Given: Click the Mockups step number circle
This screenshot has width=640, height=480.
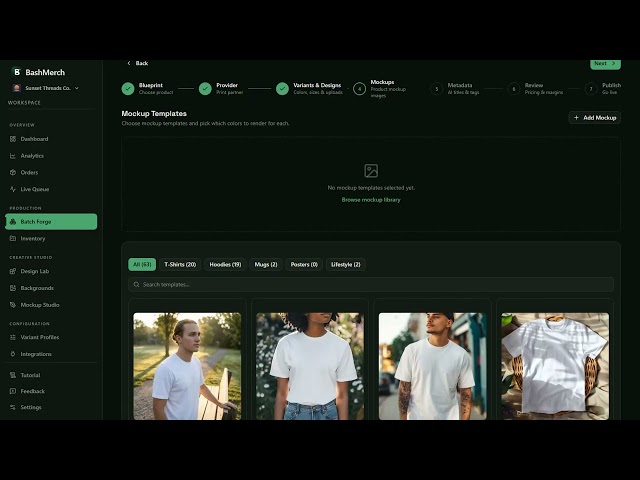Looking at the screenshot, I should [x=360, y=89].
